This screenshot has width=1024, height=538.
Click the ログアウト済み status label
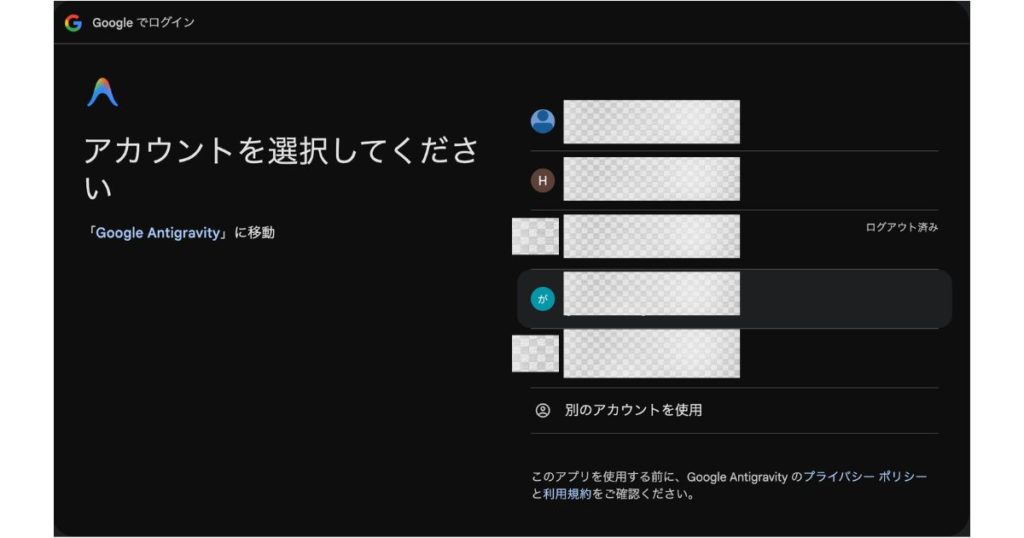coord(901,228)
